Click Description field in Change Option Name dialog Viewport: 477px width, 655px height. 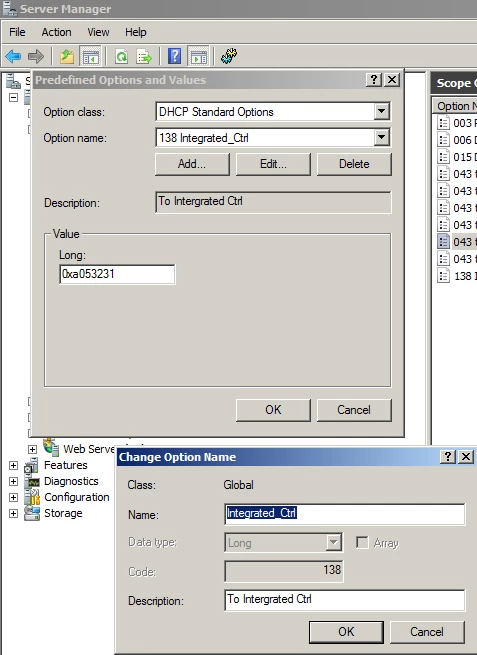pos(345,600)
